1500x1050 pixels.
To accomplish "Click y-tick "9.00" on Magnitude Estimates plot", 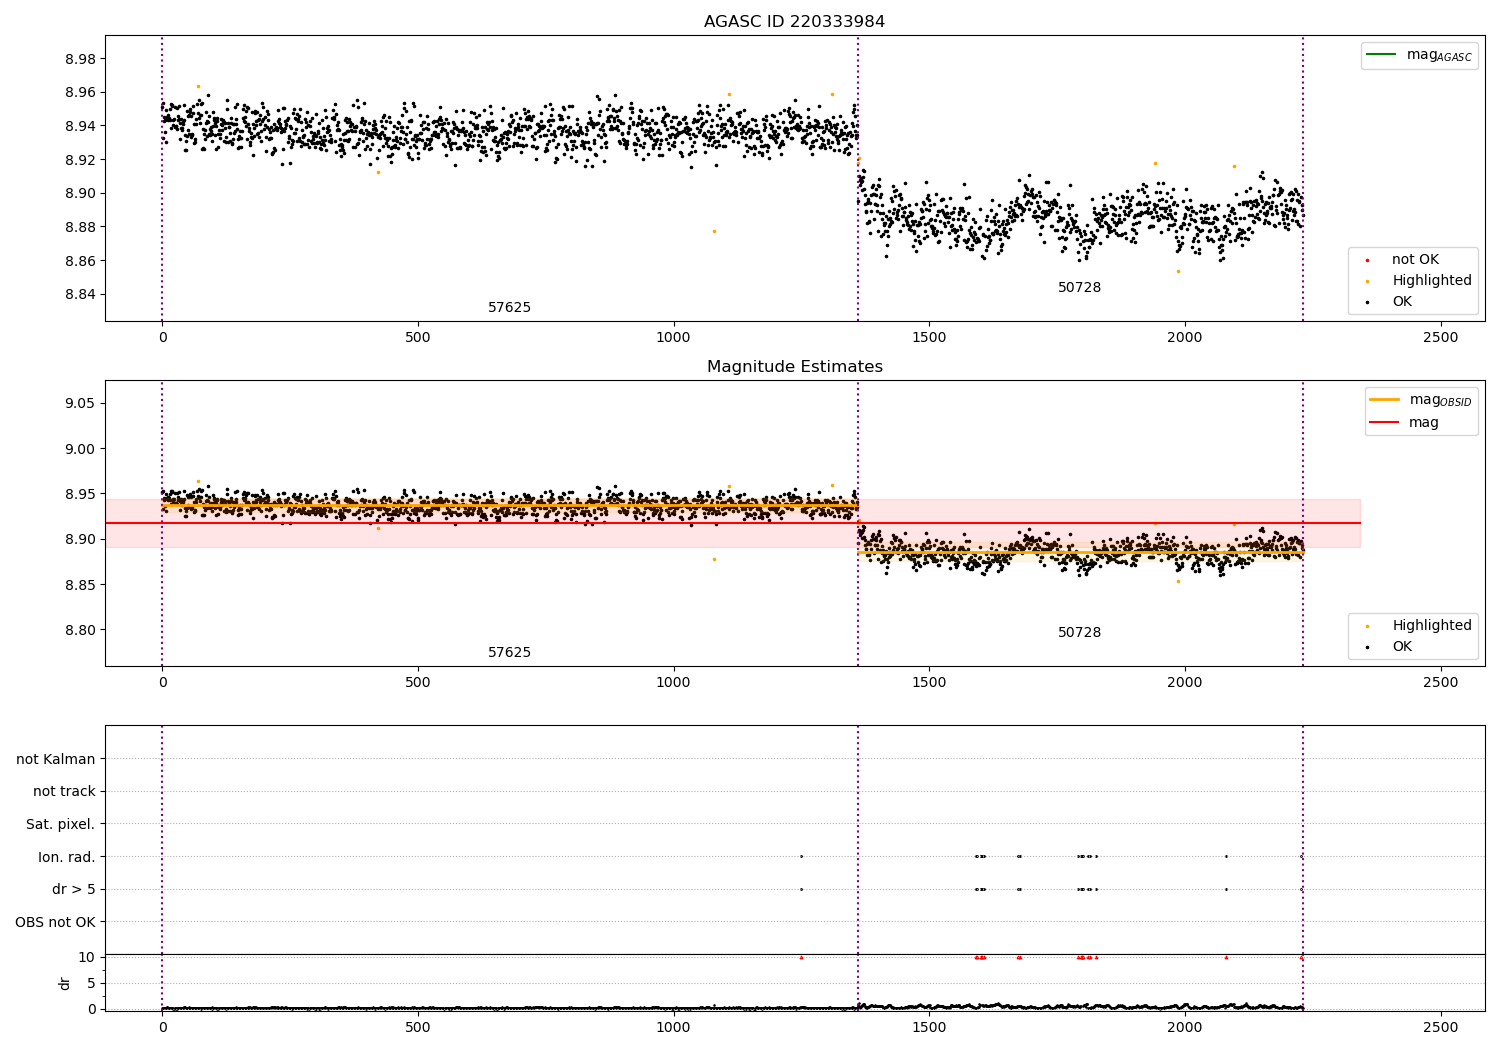I will click(x=79, y=449).
